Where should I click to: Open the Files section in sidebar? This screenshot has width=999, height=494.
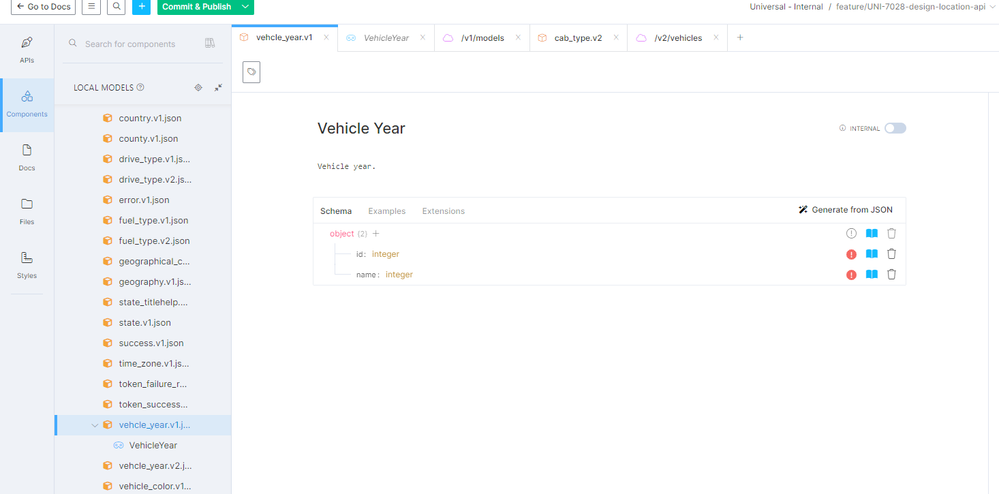pyautogui.click(x=27, y=210)
